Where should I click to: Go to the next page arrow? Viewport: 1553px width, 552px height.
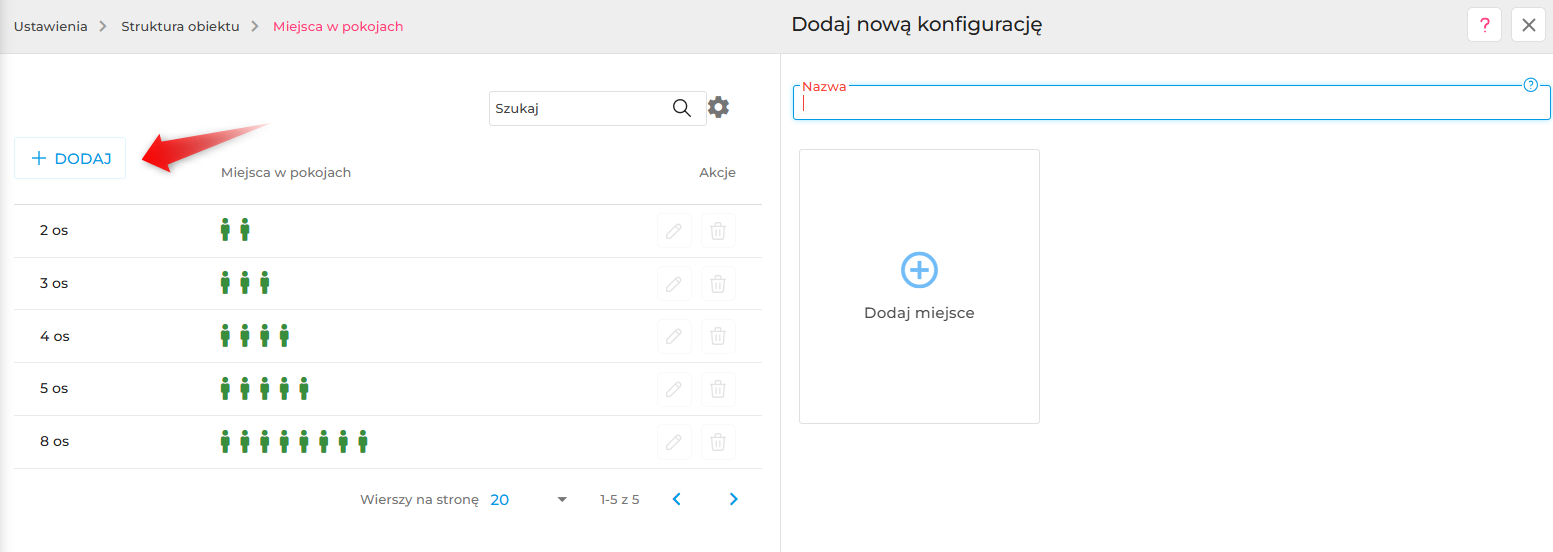pyautogui.click(x=734, y=499)
